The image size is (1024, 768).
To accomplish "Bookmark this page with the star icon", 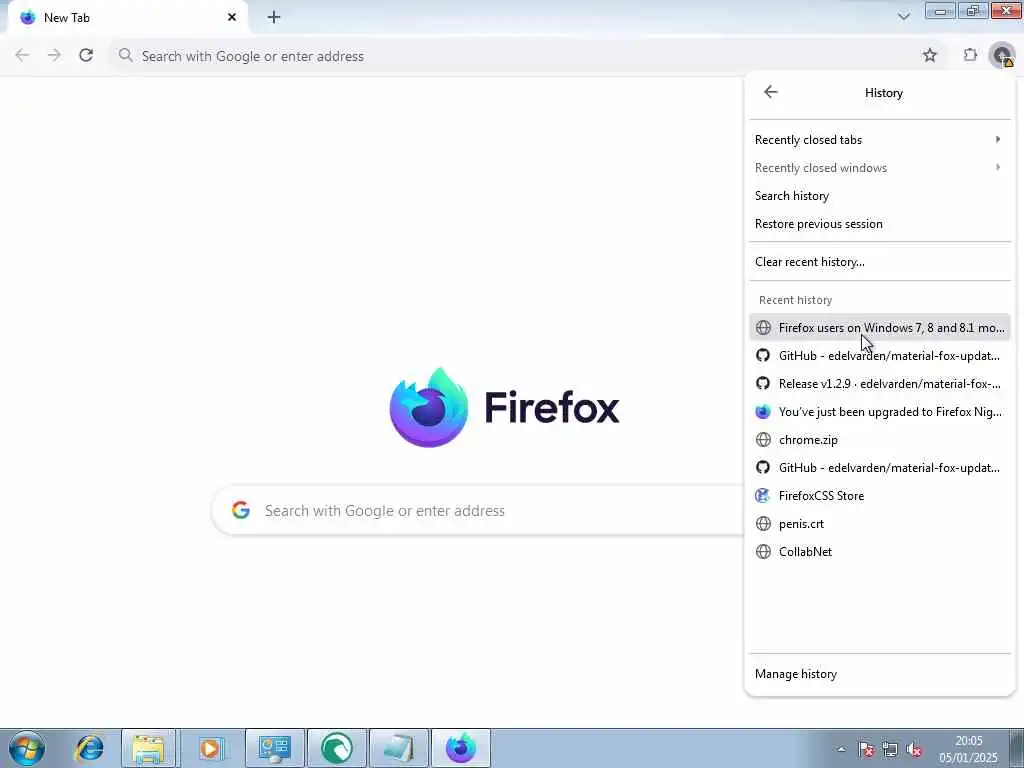I will pos(930,56).
